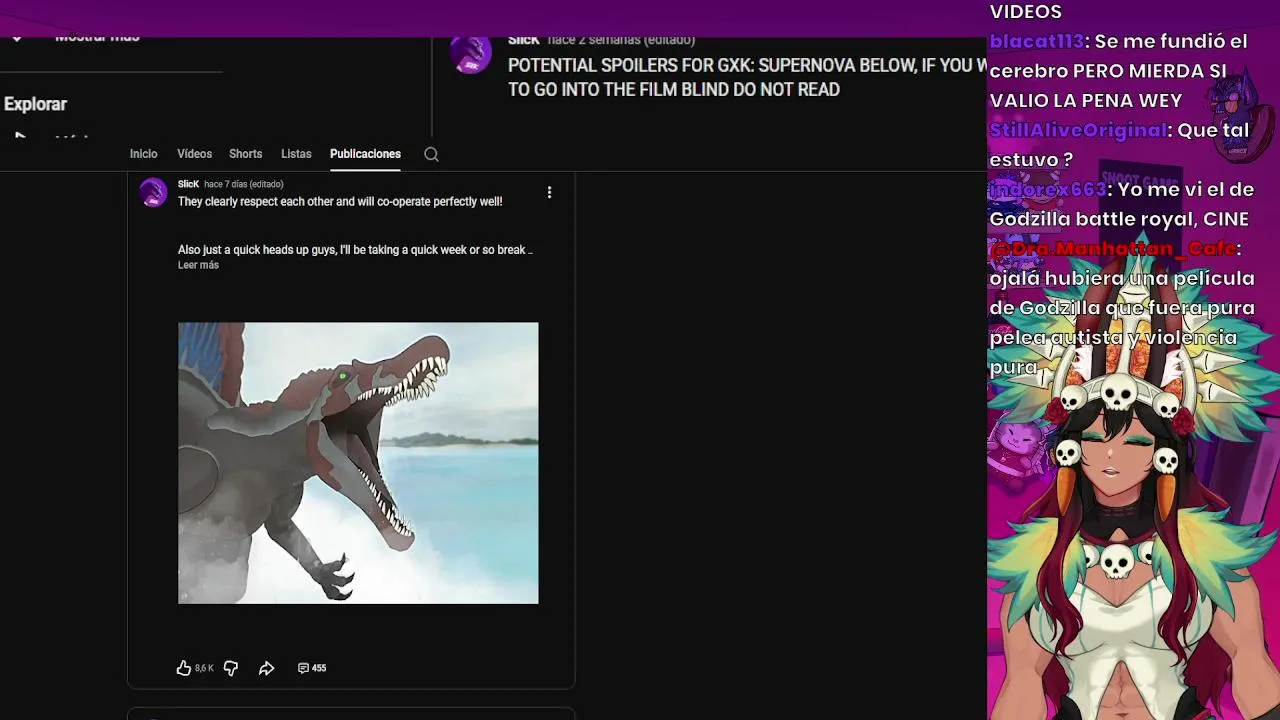Screen dimensions: 1280x720
Task: Like the SlicK spinosaurus post
Action: click(184, 668)
